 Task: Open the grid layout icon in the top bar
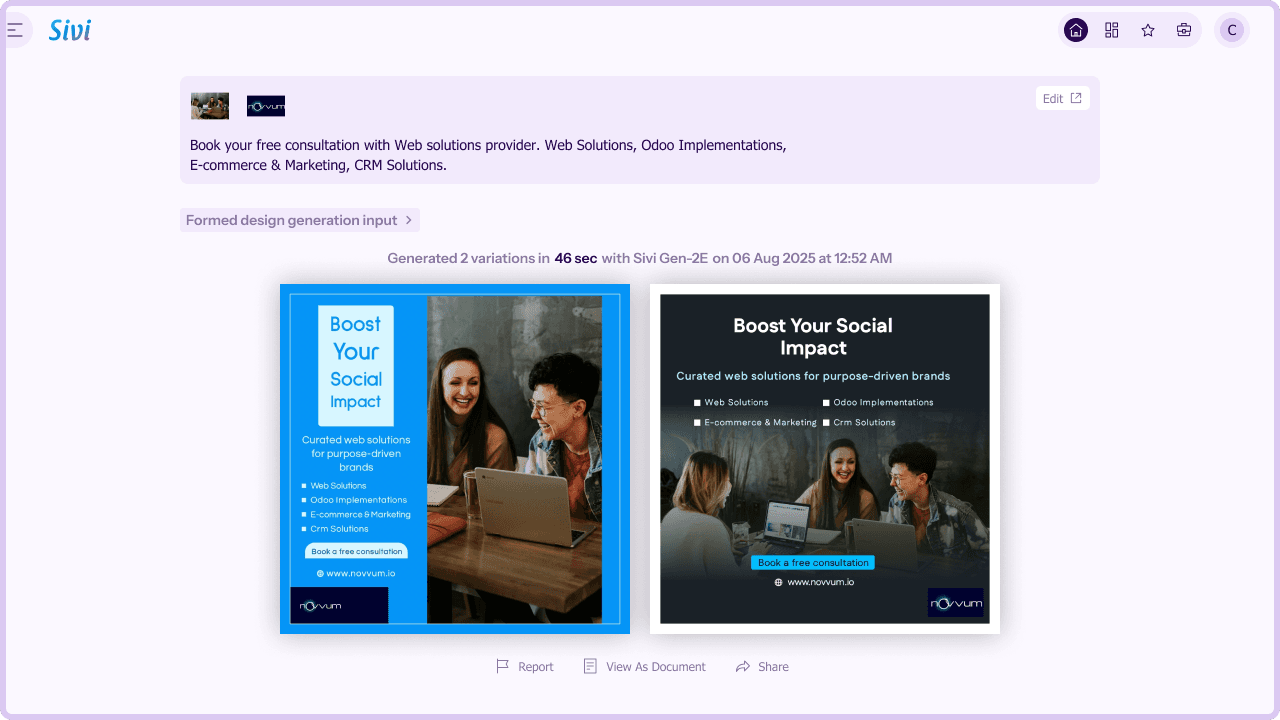[x=1112, y=30]
